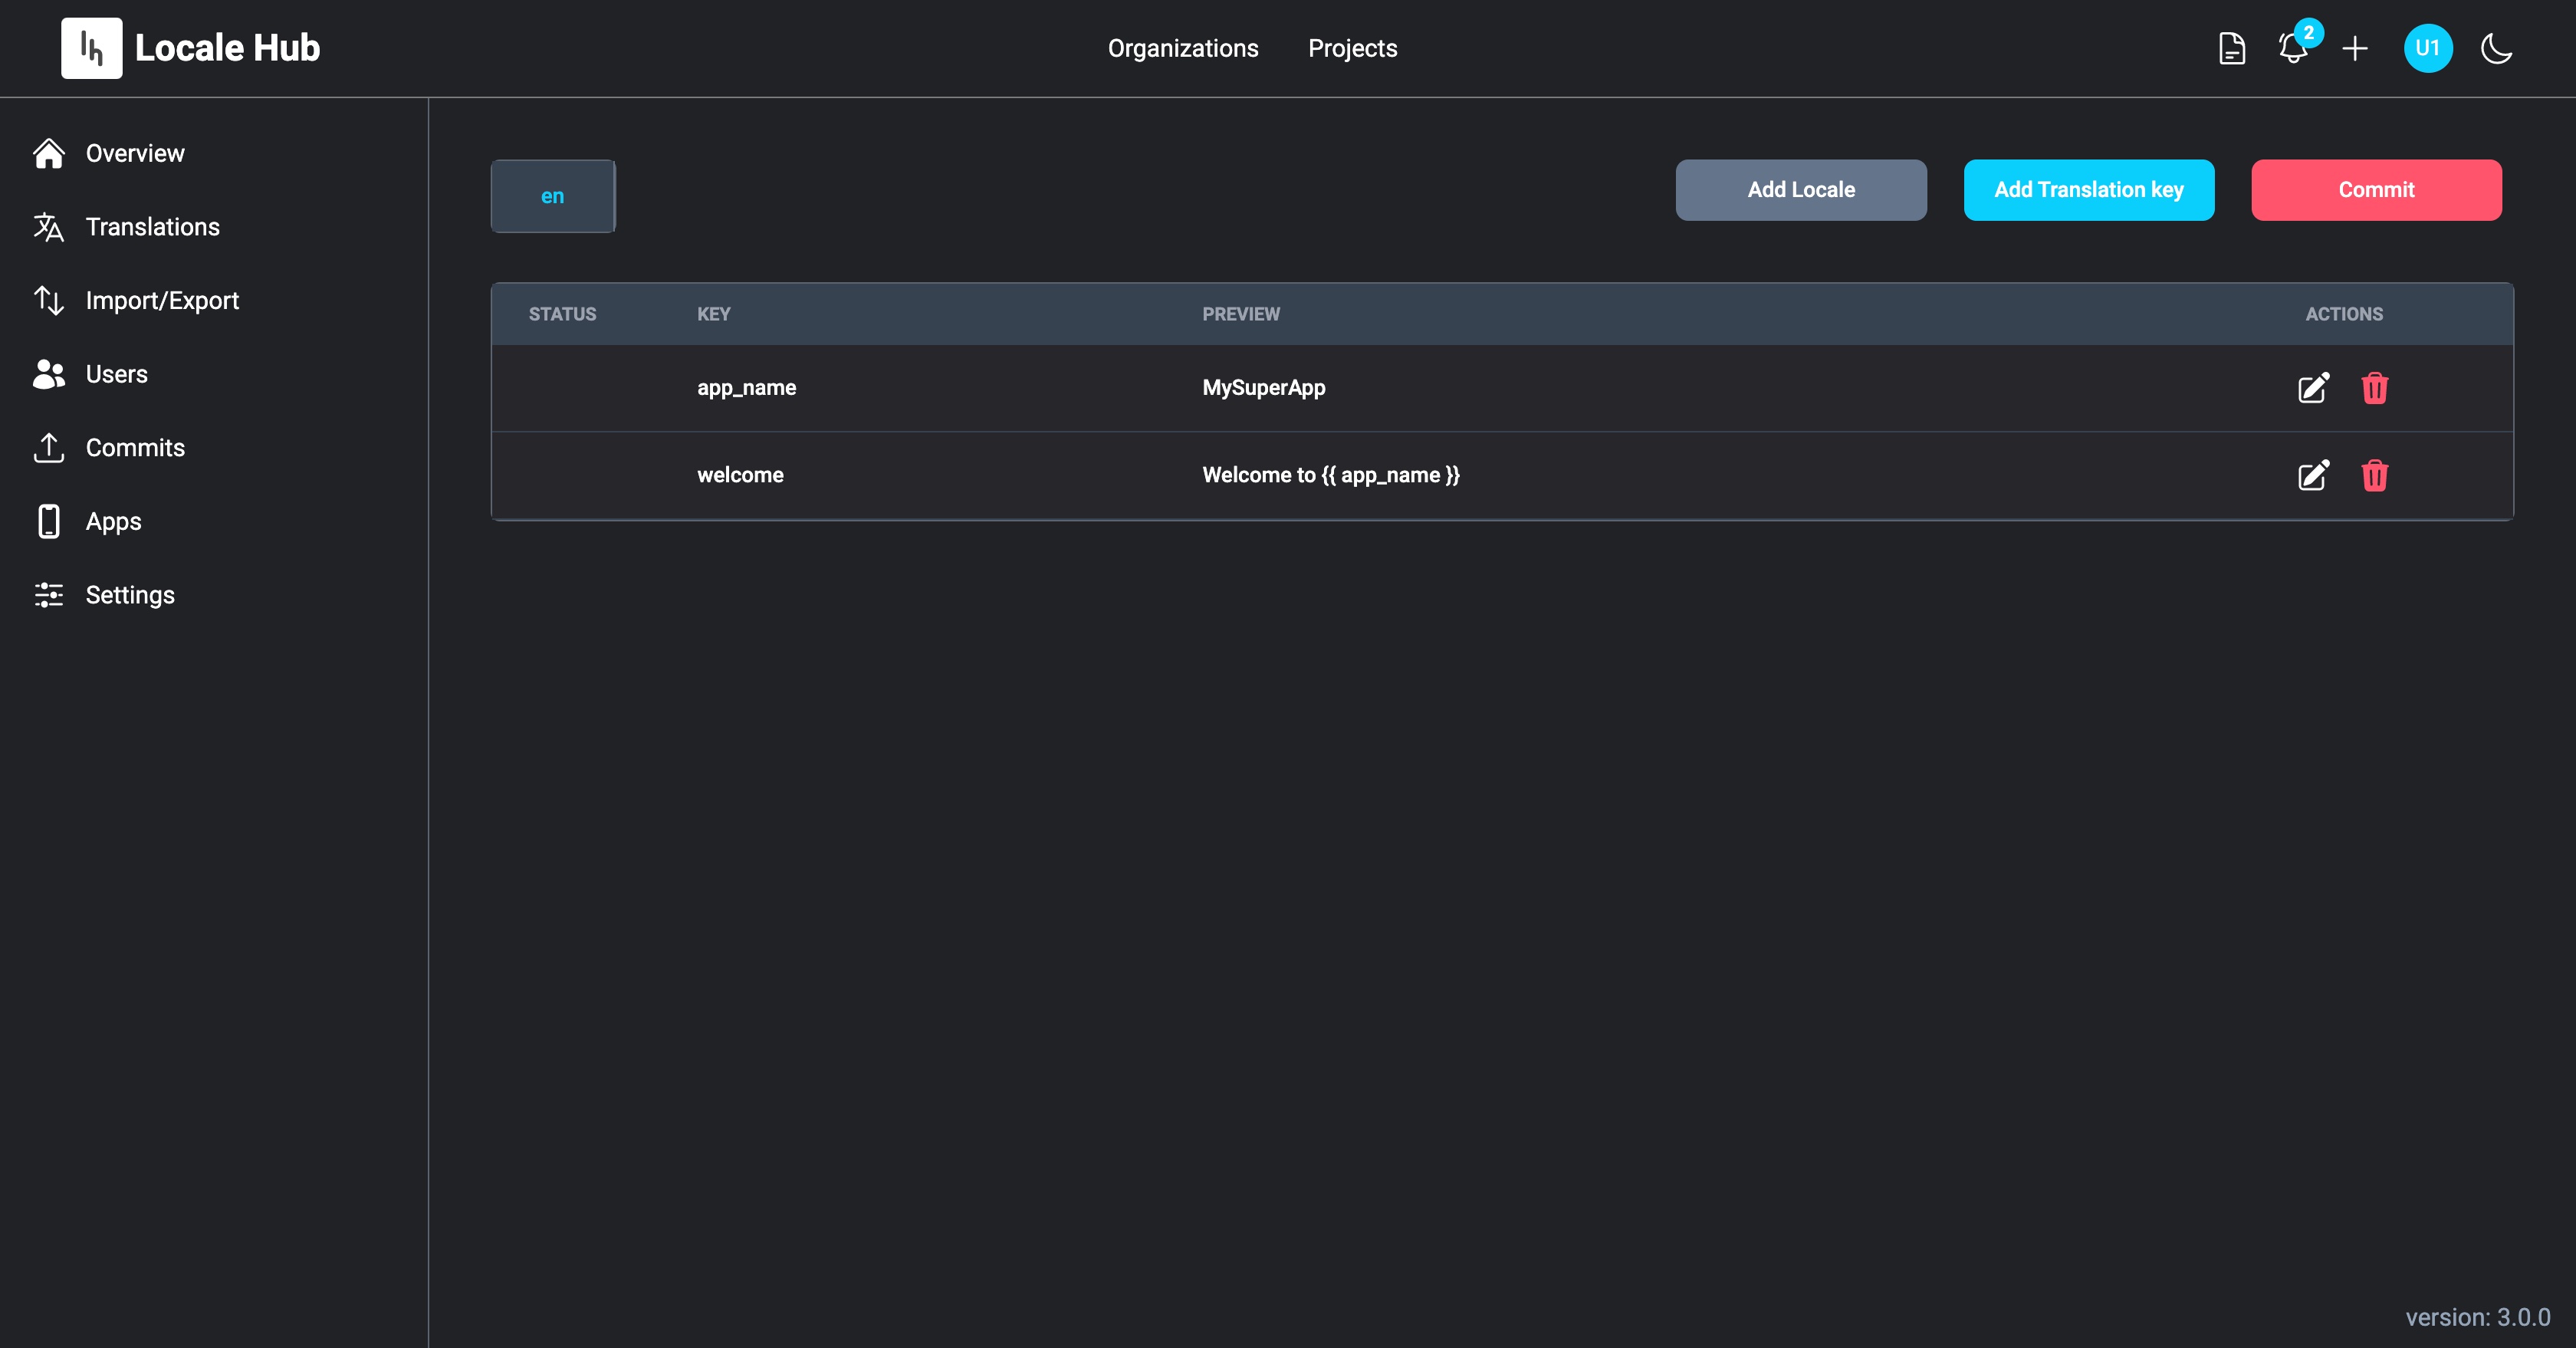The height and width of the screenshot is (1348, 2576).
Task: Open the Apps sidebar label
Action: (113, 521)
